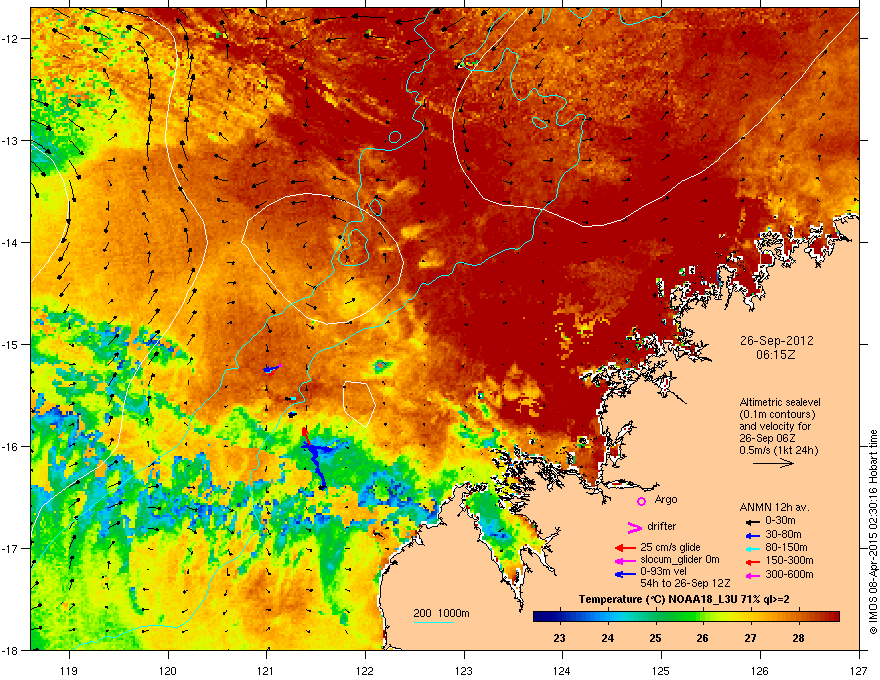Click the IMOS Hobart time copyright text
This screenshot has height=680, width=880.
(x=873, y=532)
